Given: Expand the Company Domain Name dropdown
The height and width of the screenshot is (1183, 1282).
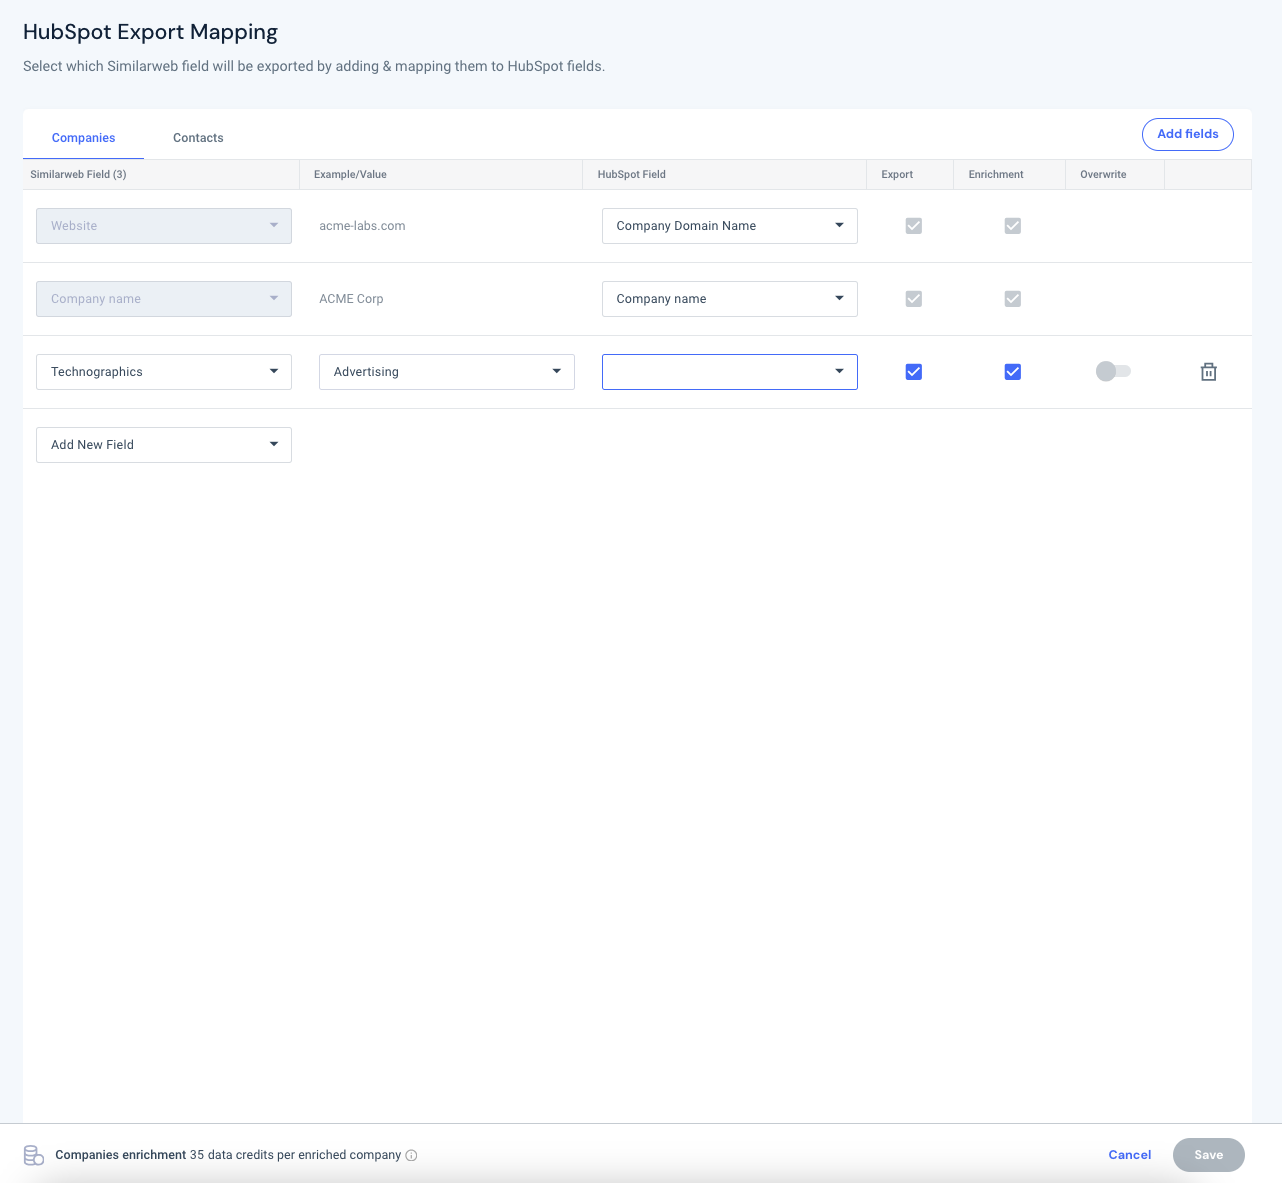Looking at the screenshot, I should coord(730,226).
